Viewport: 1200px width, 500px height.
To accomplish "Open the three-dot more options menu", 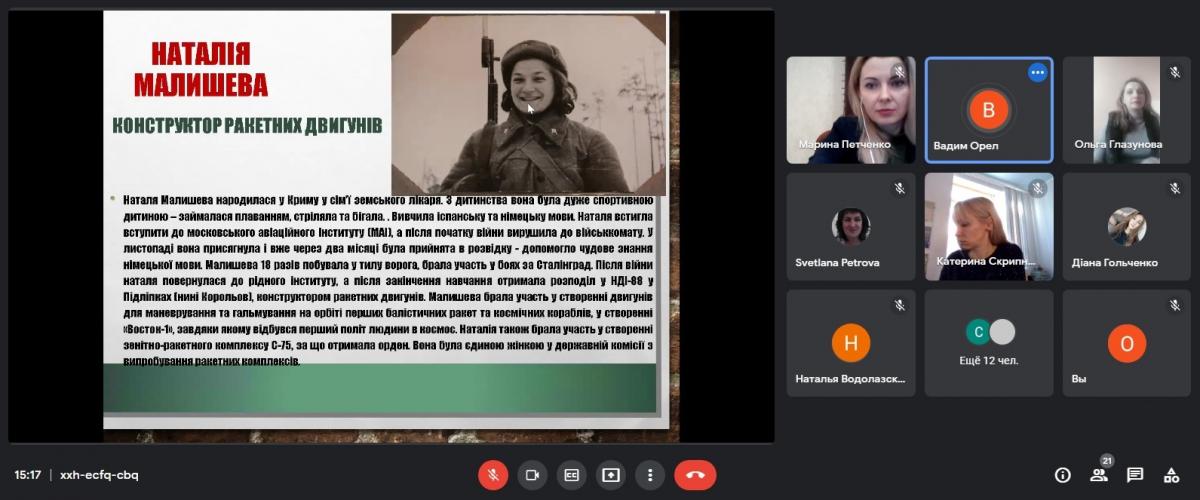I will (x=650, y=475).
